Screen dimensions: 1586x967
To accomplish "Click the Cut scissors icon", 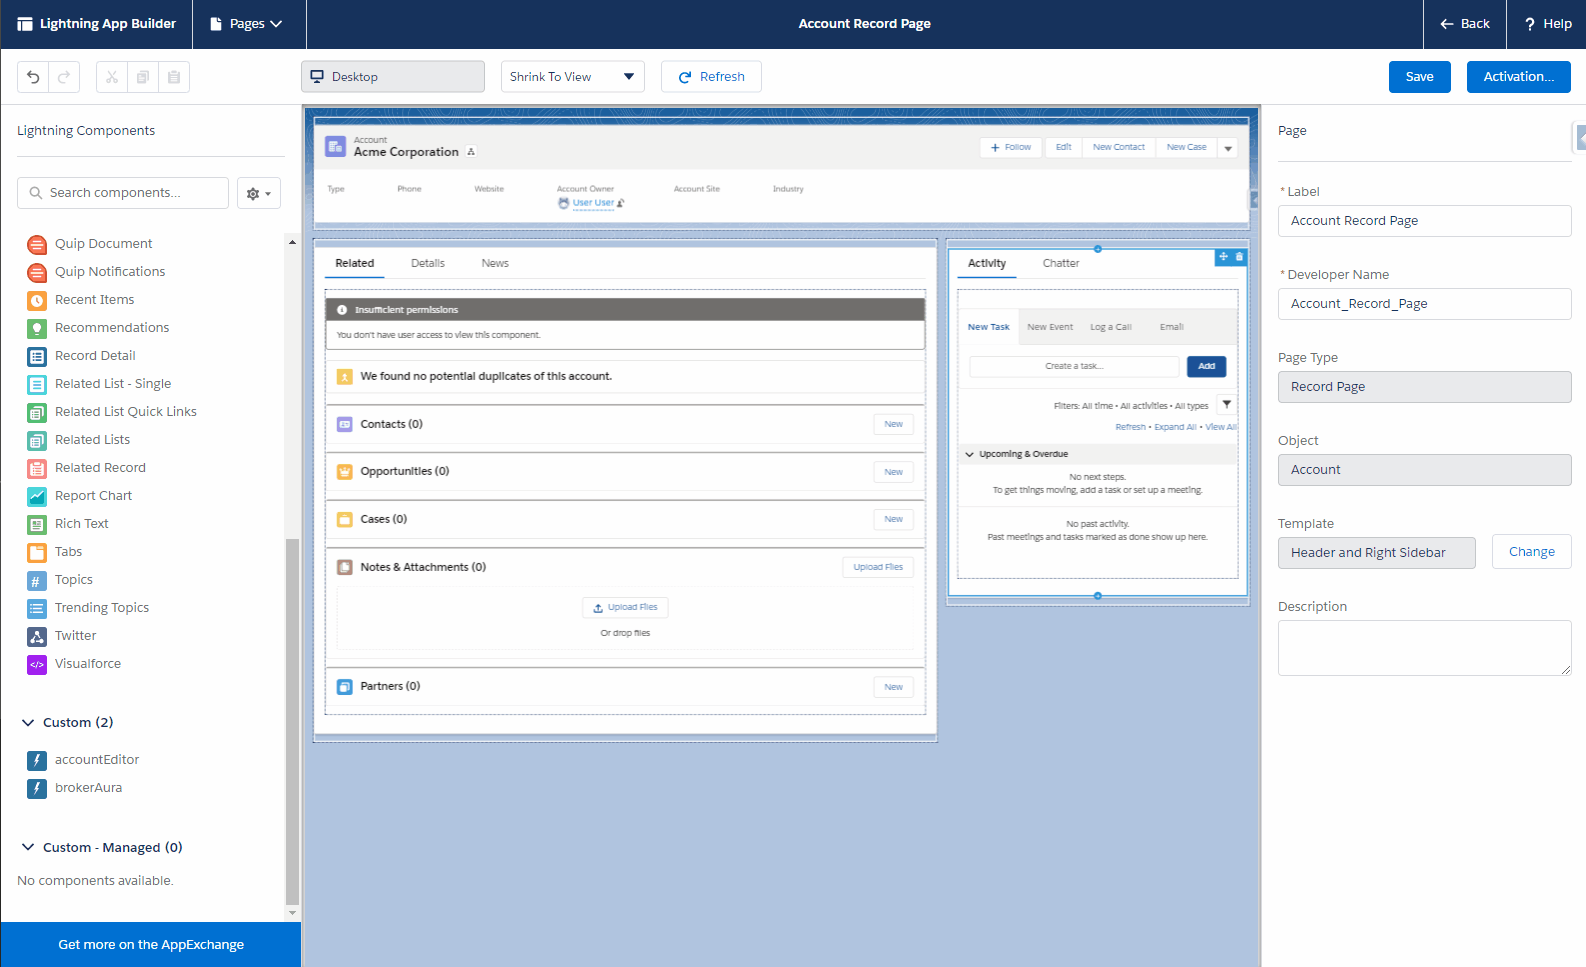I will (111, 77).
